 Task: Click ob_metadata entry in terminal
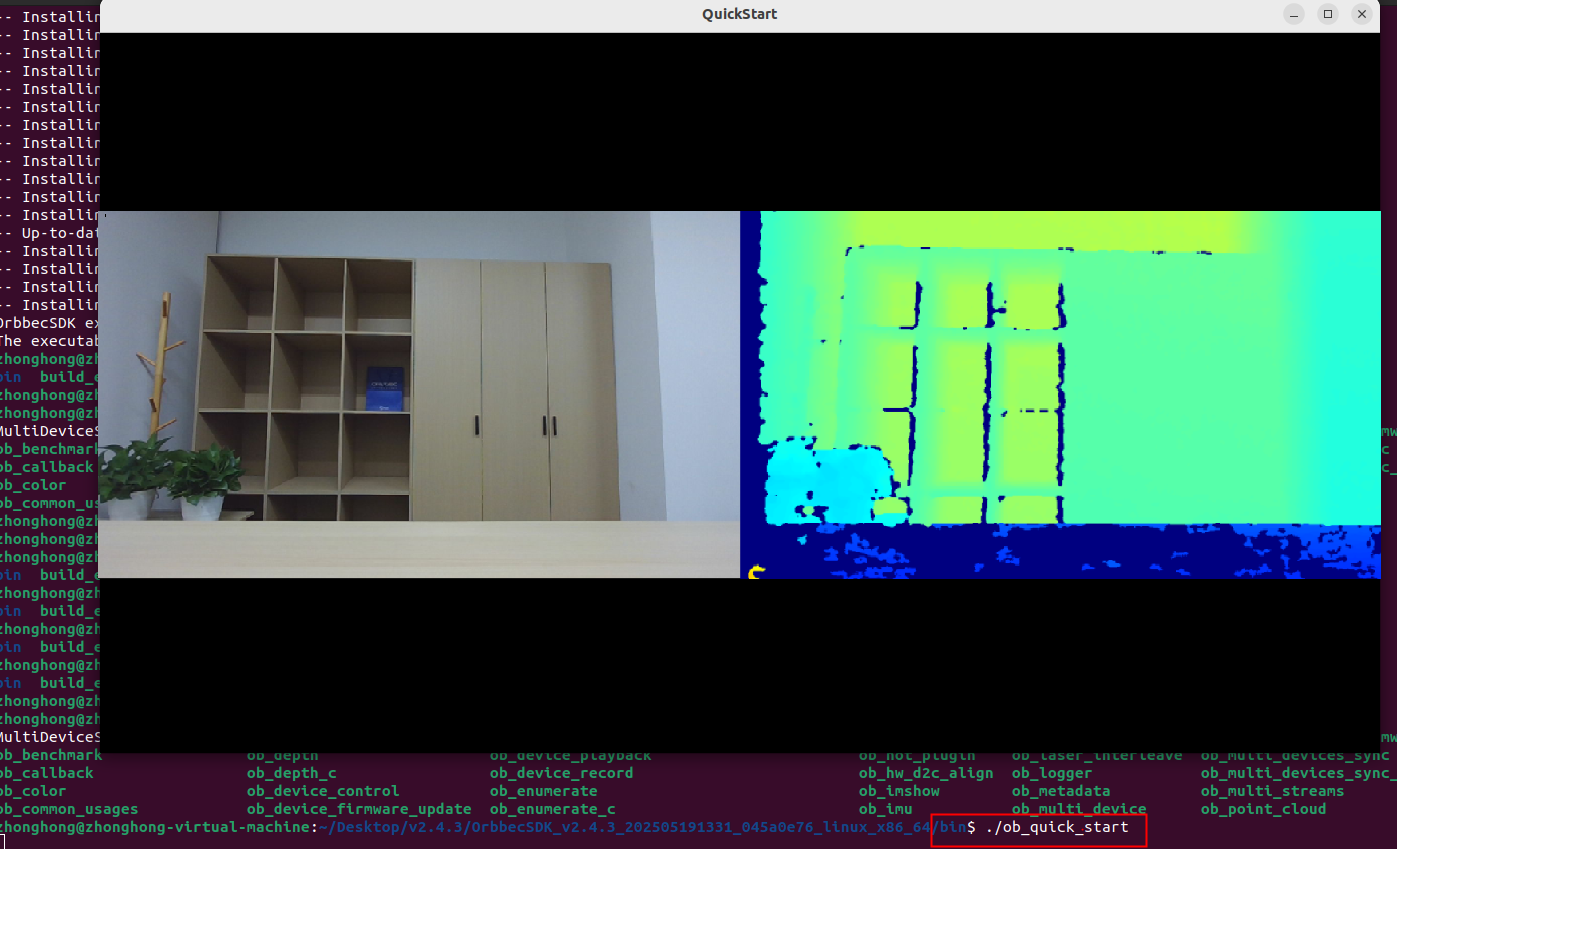[x=1060, y=791]
